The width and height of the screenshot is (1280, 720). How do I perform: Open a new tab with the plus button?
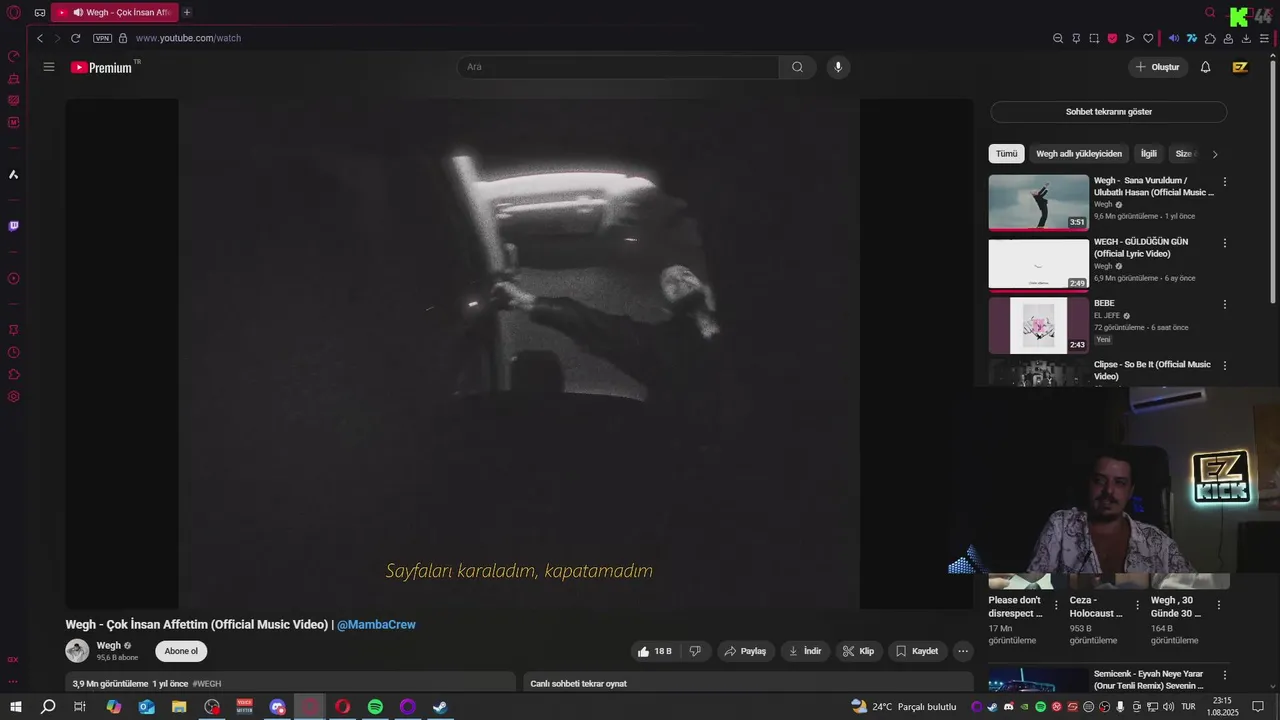tap(186, 12)
